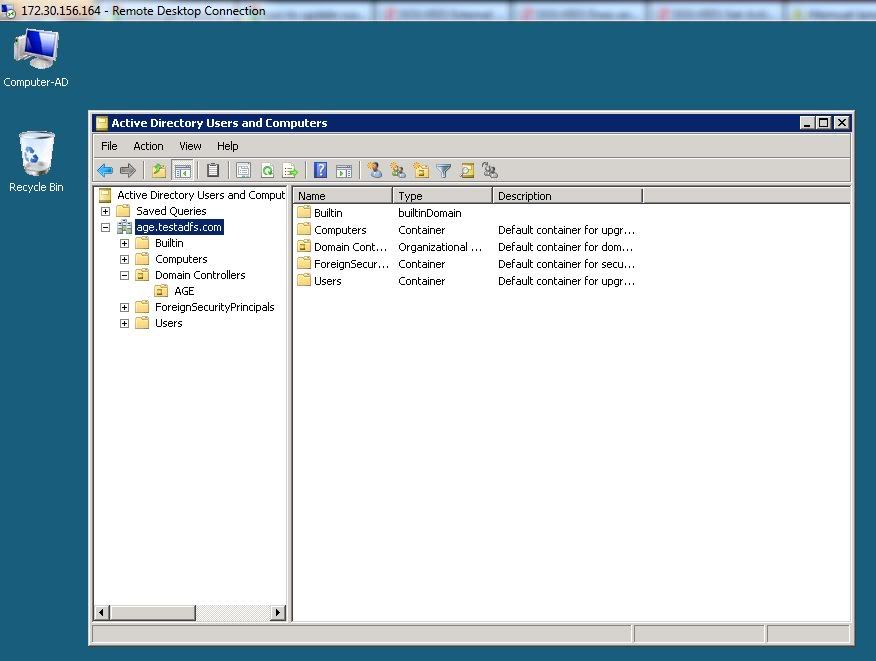Open Properties toolbar icon
Image resolution: width=876 pixels, height=661 pixels.
[243, 170]
